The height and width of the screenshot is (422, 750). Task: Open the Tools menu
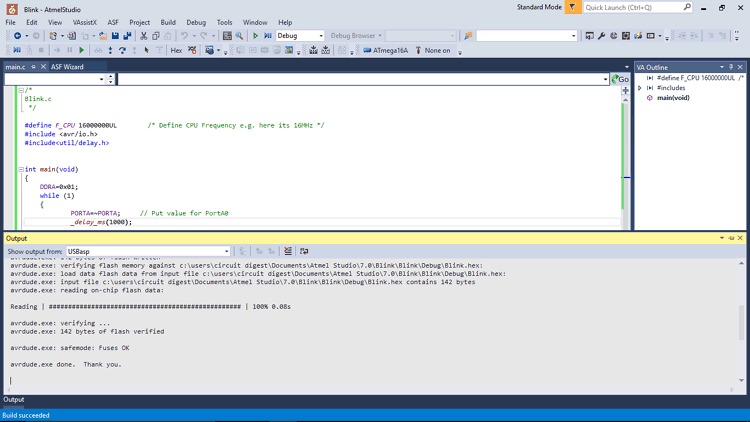(224, 22)
